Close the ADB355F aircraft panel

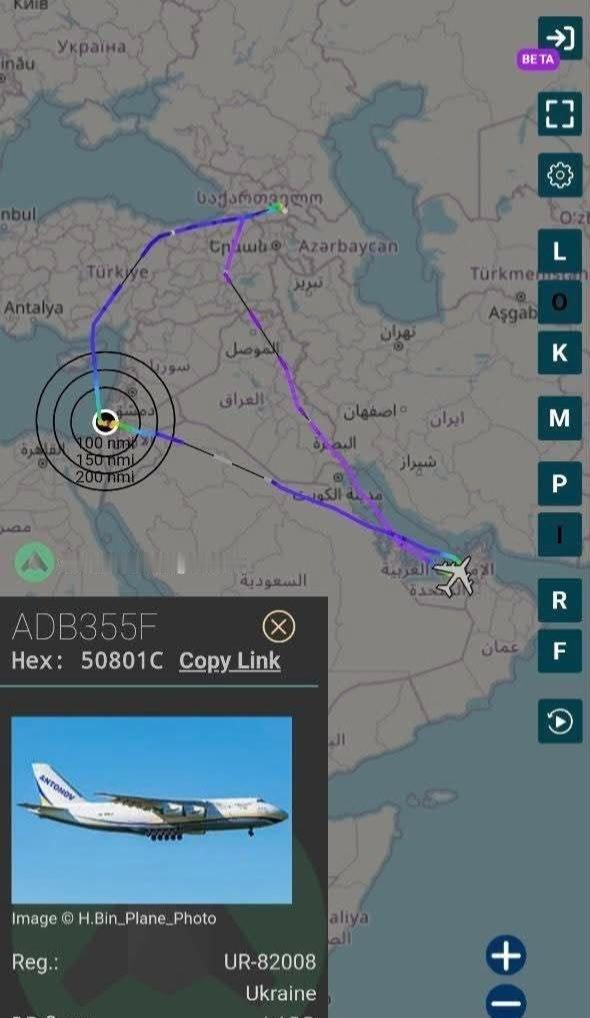[279, 627]
